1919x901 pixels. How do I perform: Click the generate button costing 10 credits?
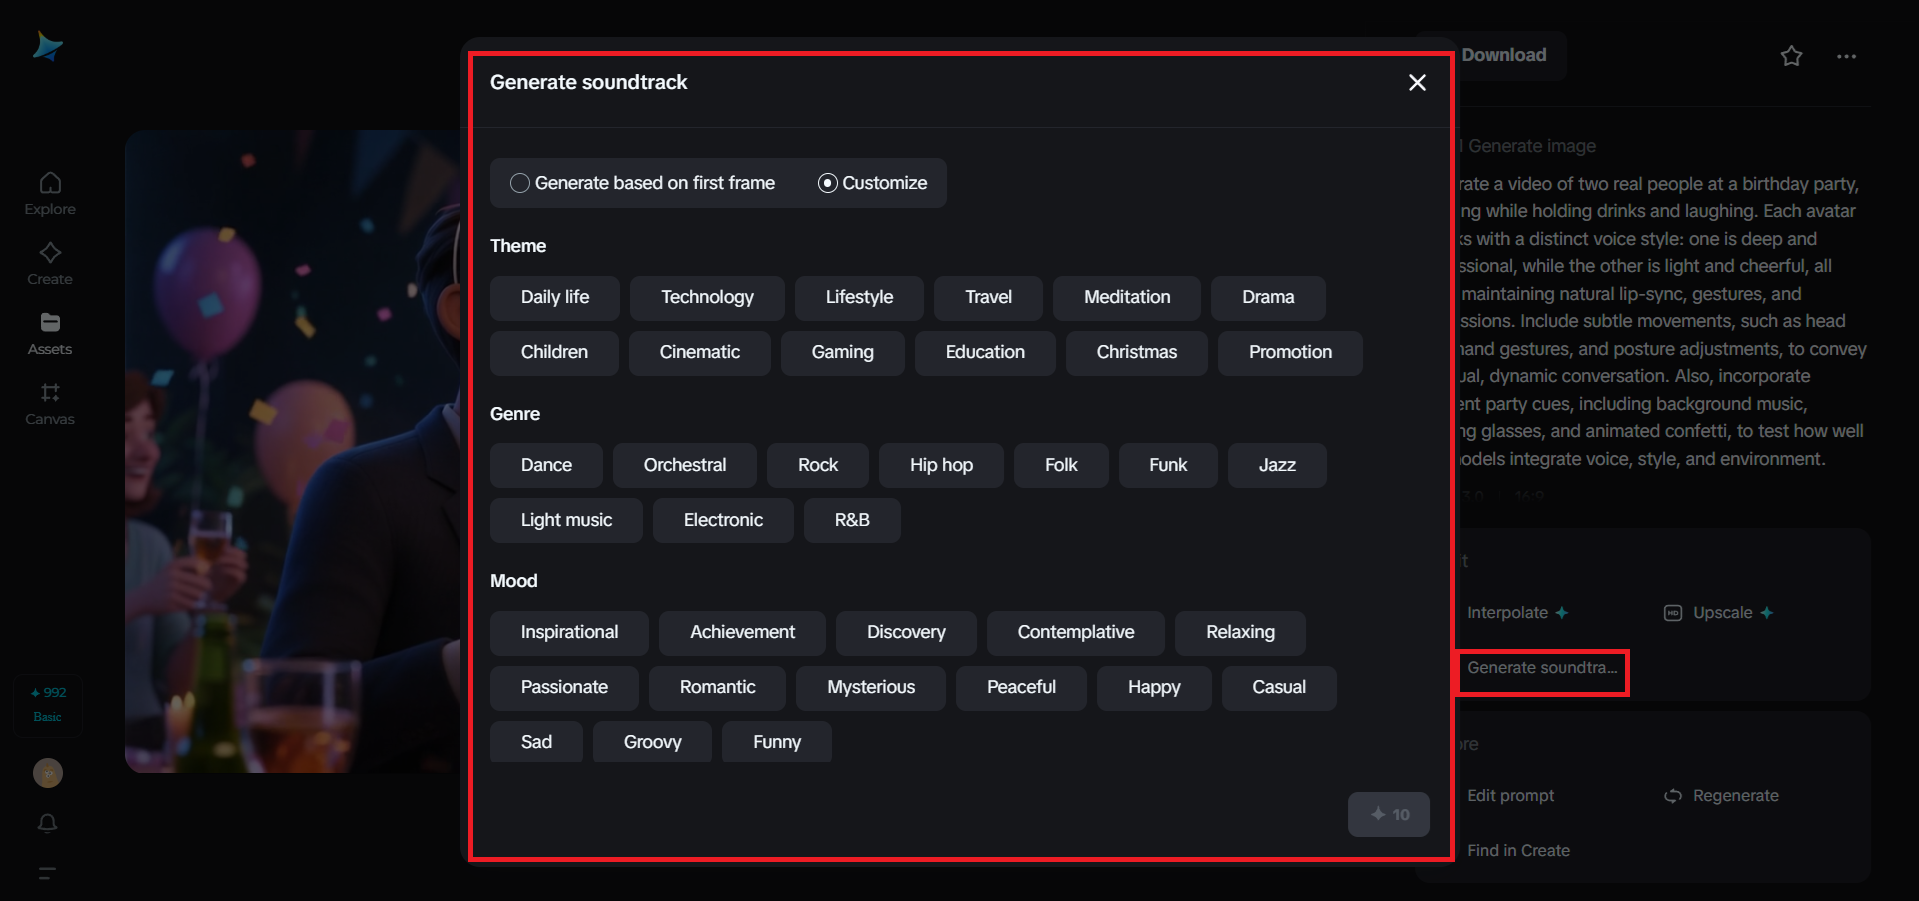click(x=1389, y=815)
